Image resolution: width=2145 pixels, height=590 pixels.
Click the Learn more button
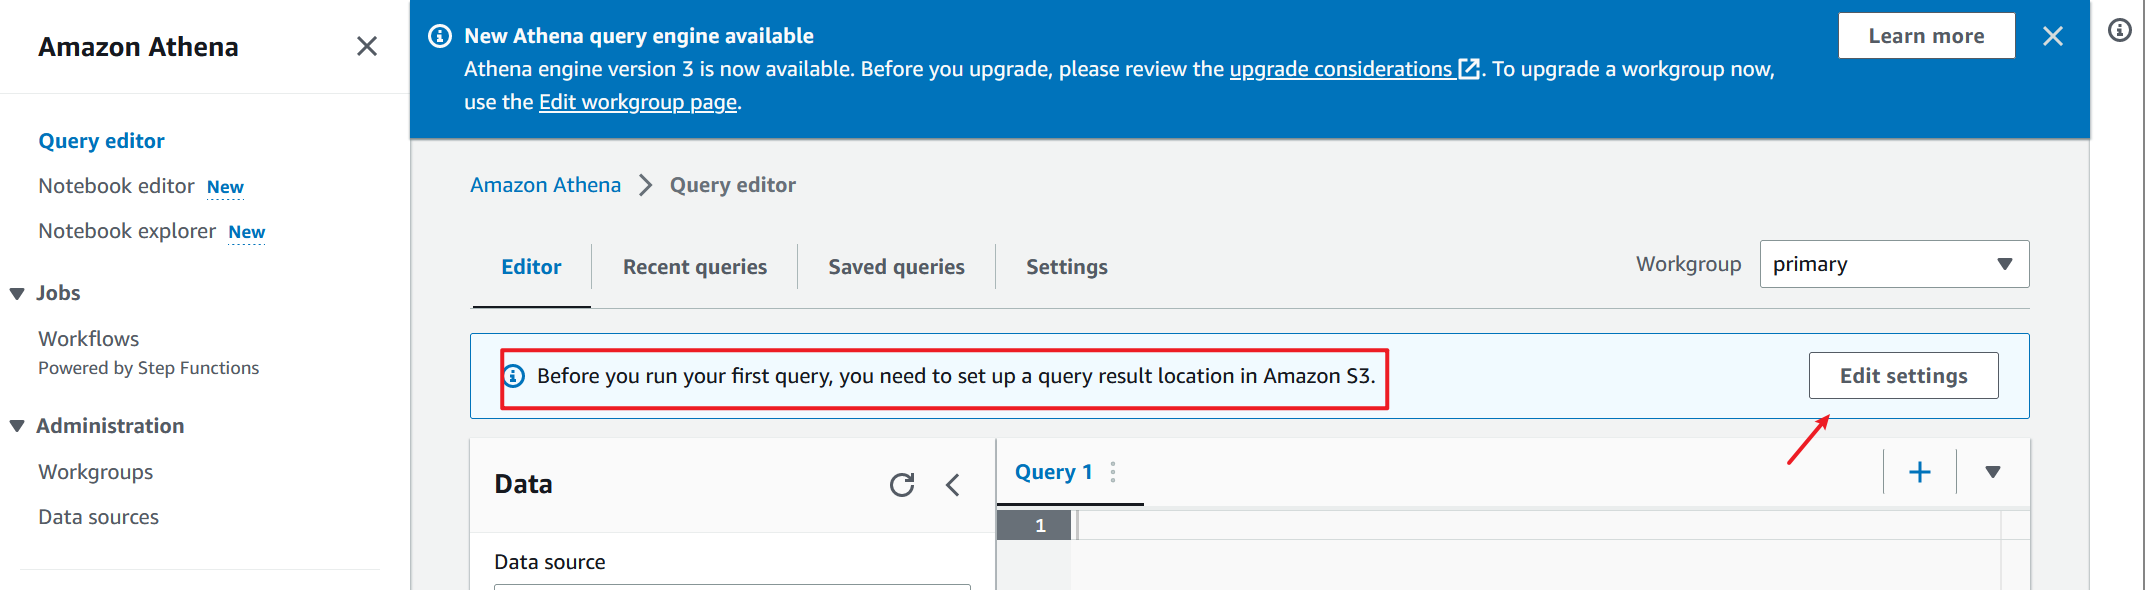coord(1926,36)
